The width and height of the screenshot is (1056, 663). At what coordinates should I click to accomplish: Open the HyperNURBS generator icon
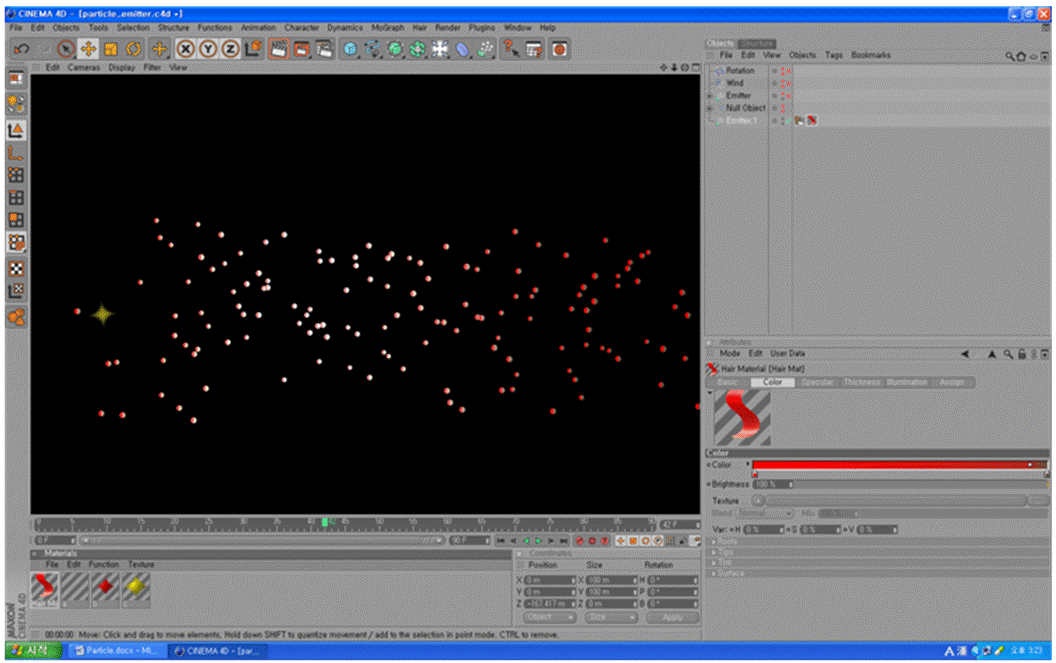click(x=395, y=49)
